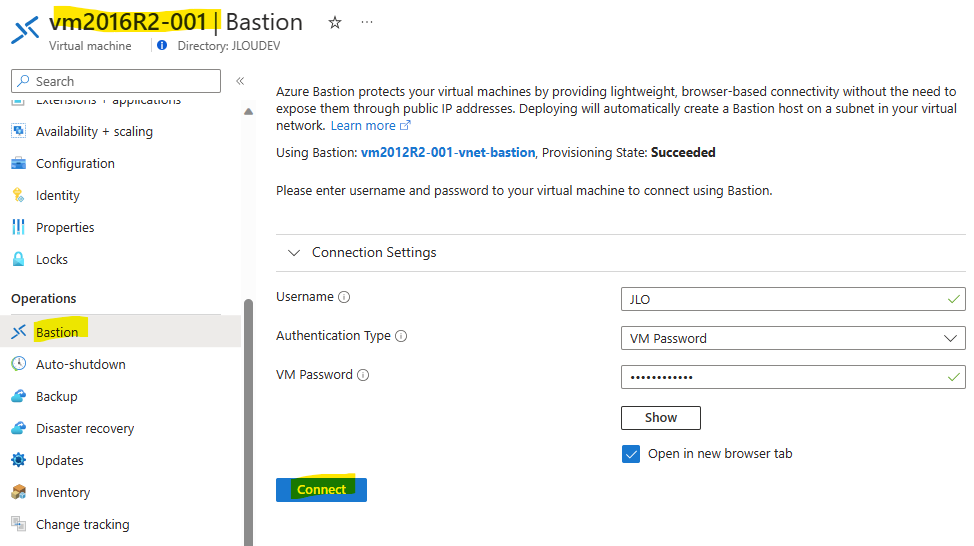Screen dimensions: 974x546
Task: Open the Learn more link
Action: point(363,125)
